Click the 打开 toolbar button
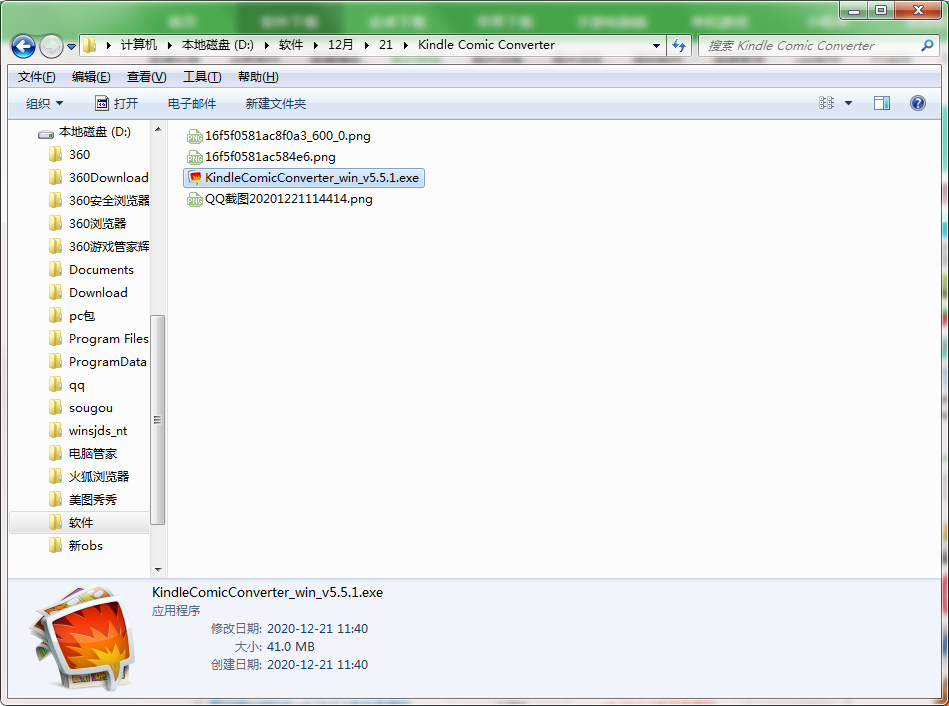949x706 pixels. [x=117, y=104]
